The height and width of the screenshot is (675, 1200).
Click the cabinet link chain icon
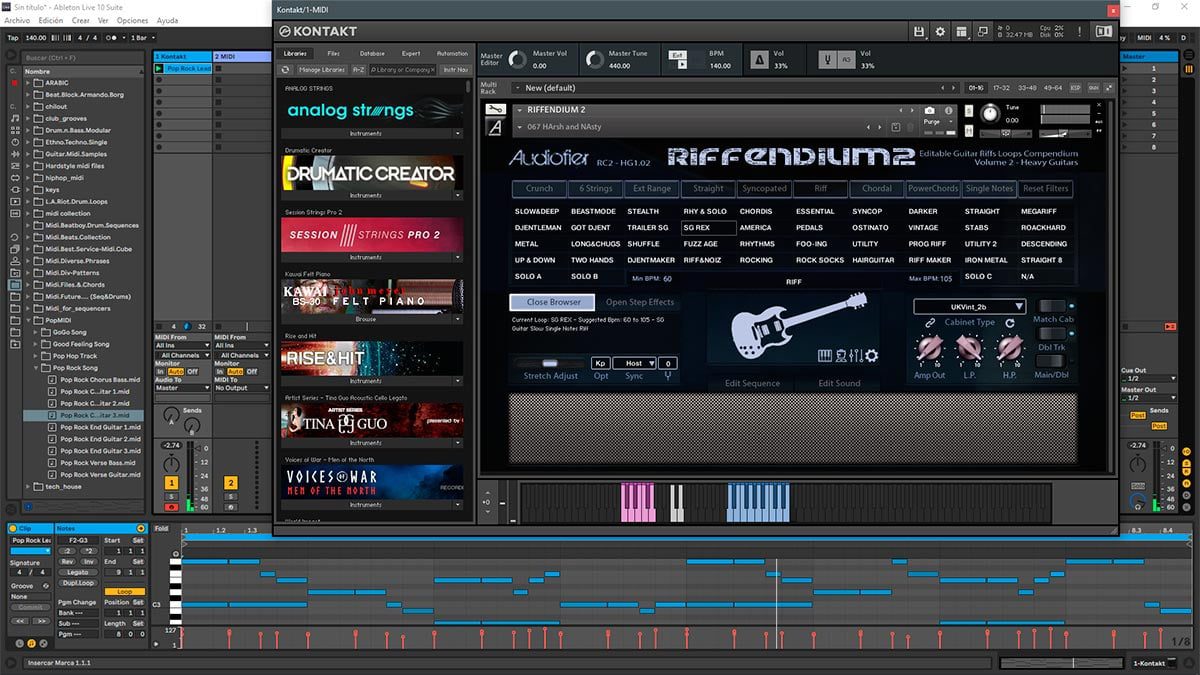point(930,323)
